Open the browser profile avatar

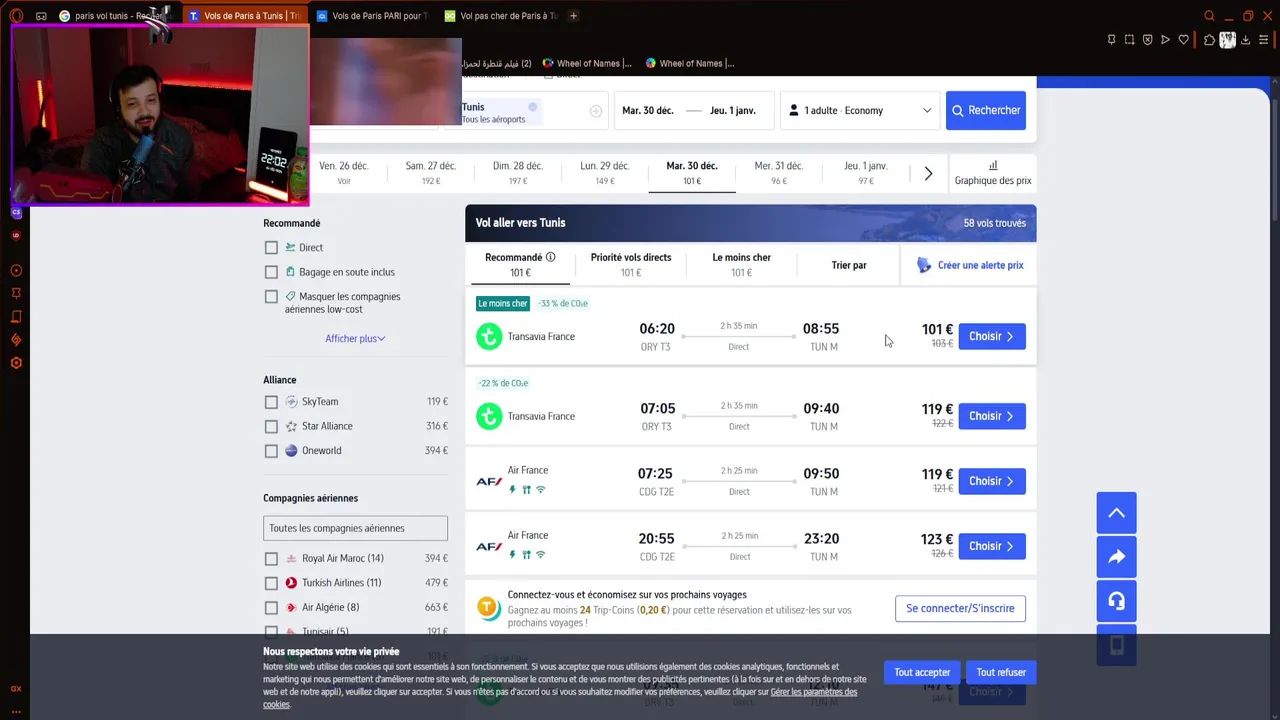click(x=1227, y=40)
